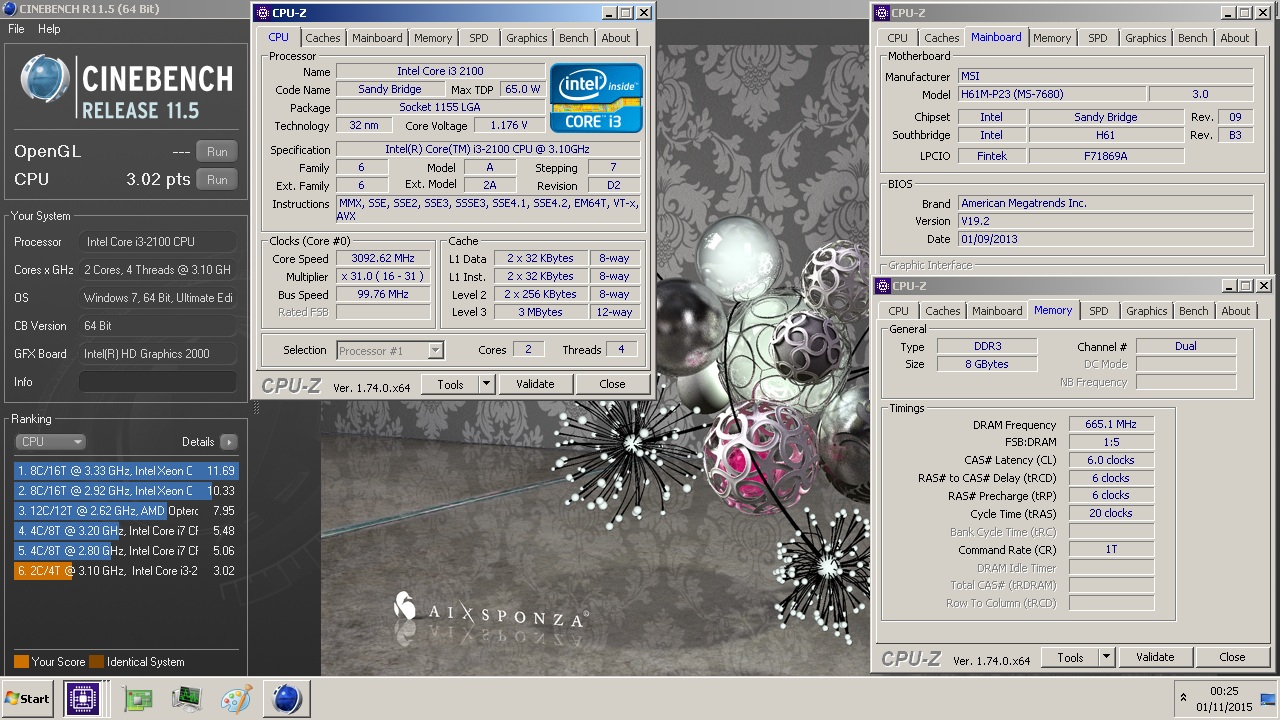Switch to SPD tab in main CPU-Z
1280x720 pixels.
click(479, 38)
